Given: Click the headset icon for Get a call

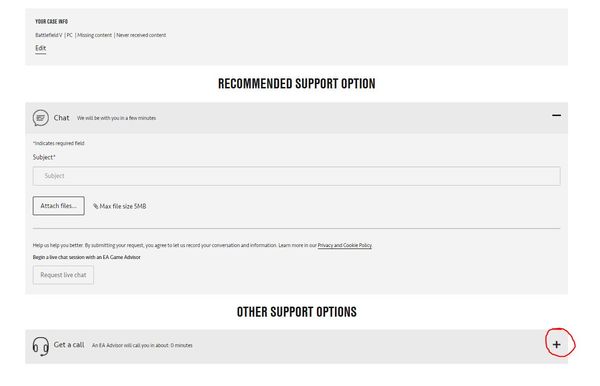Looking at the screenshot, I should click(41, 346).
